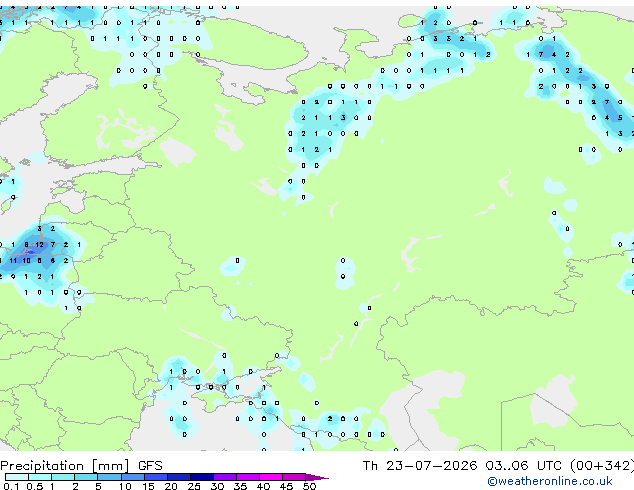Pick the 30–35 mm violet legend swatch

click(225, 477)
